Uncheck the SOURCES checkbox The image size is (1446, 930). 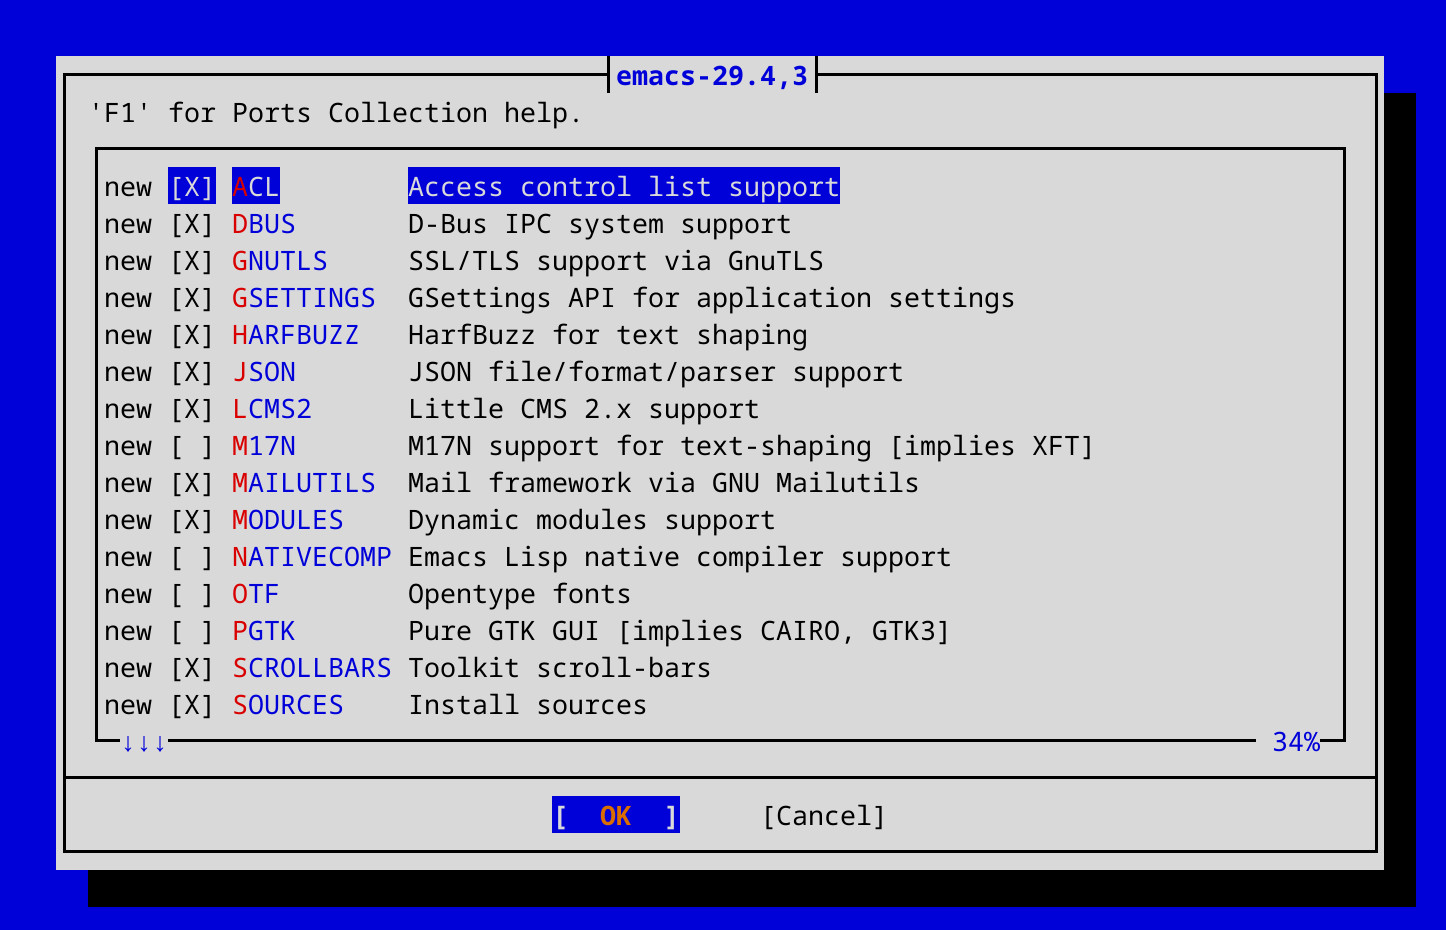point(192,705)
